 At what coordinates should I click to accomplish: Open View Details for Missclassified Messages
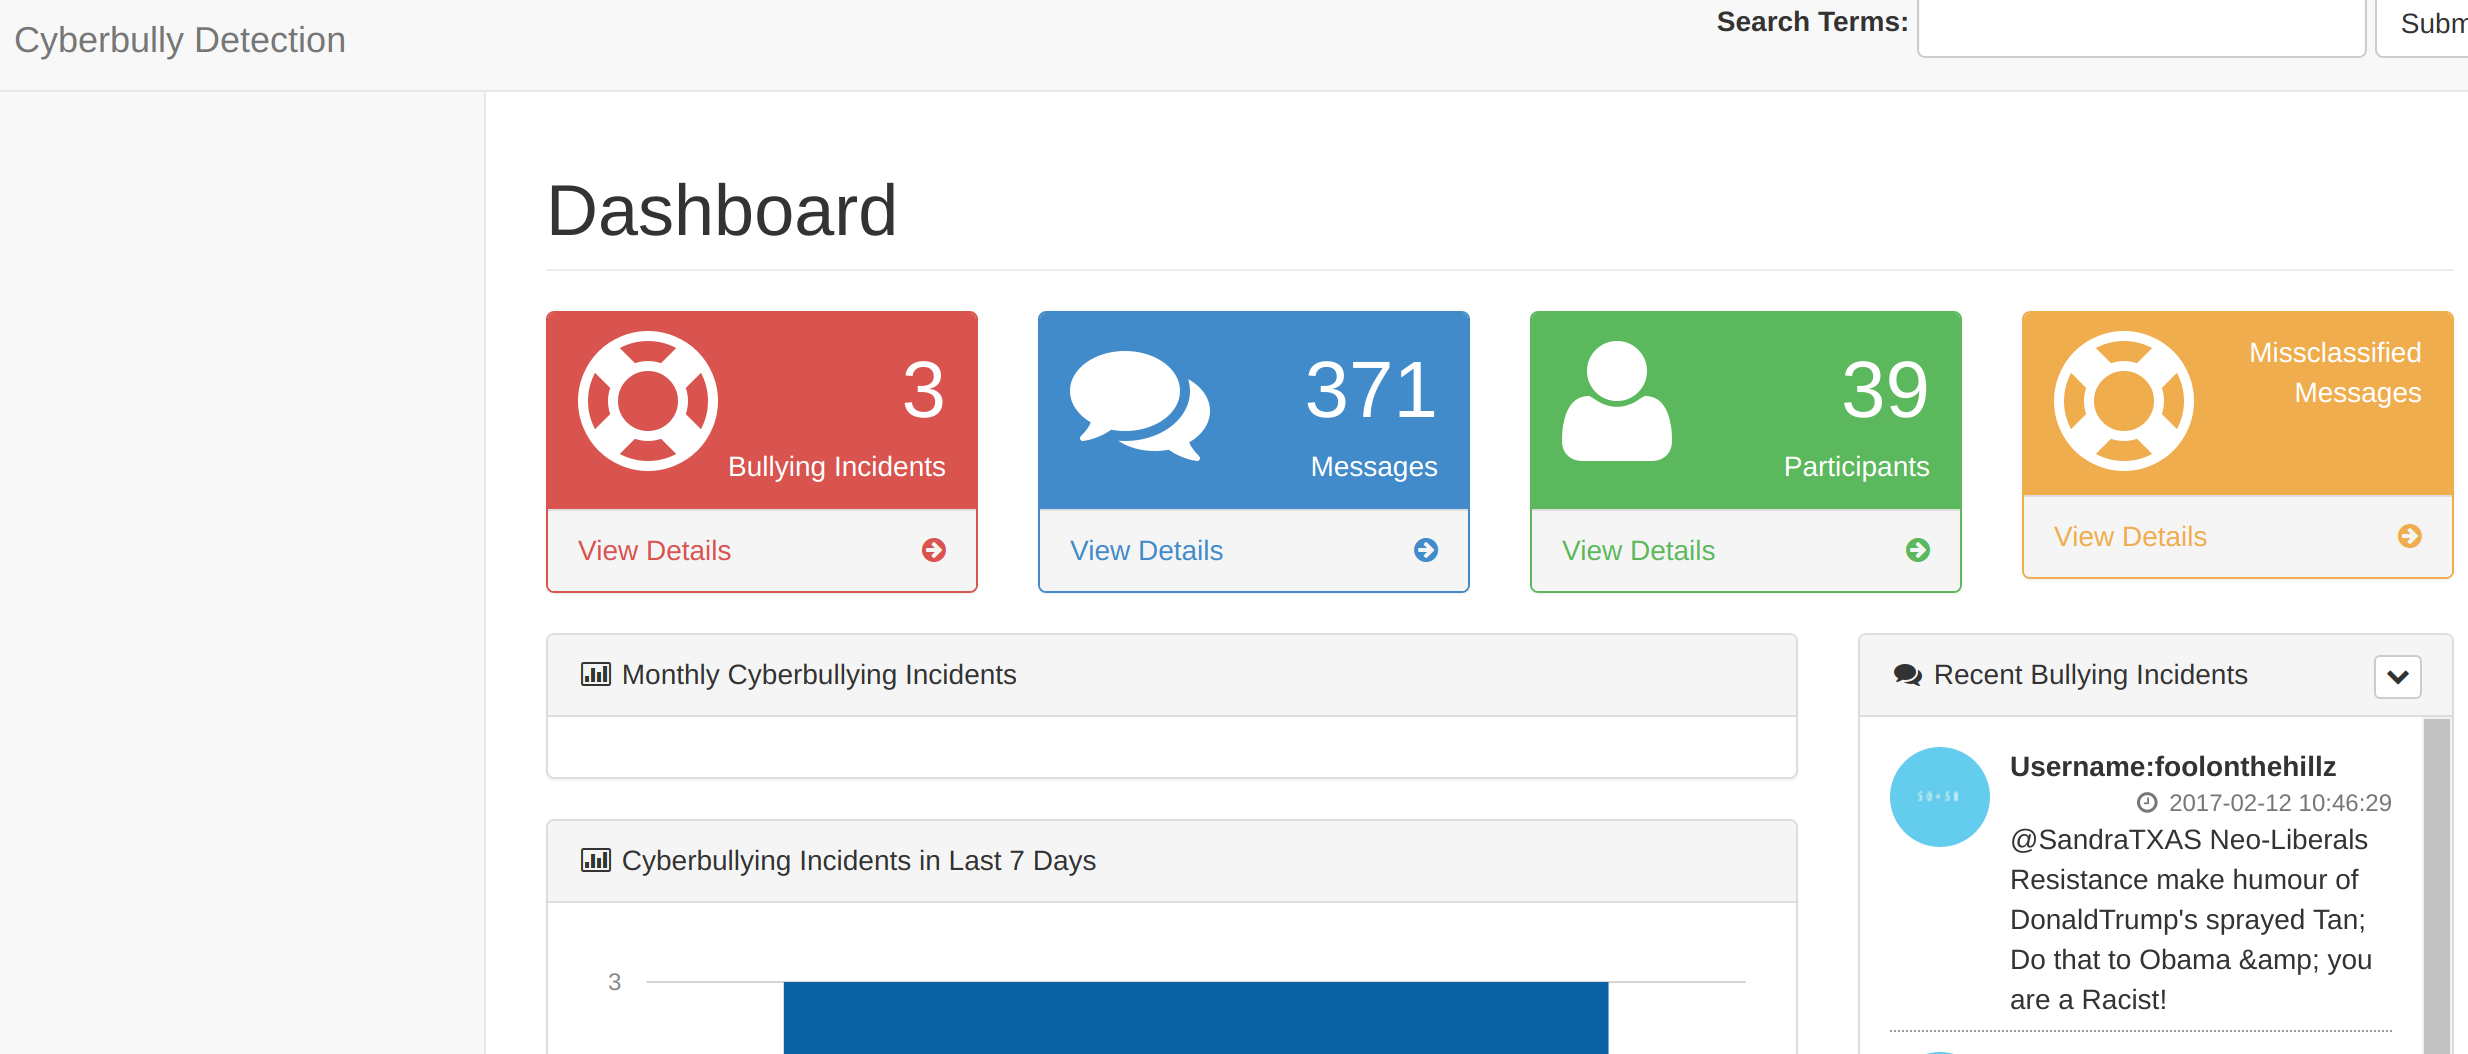pyautogui.click(x=2130, y=536)
